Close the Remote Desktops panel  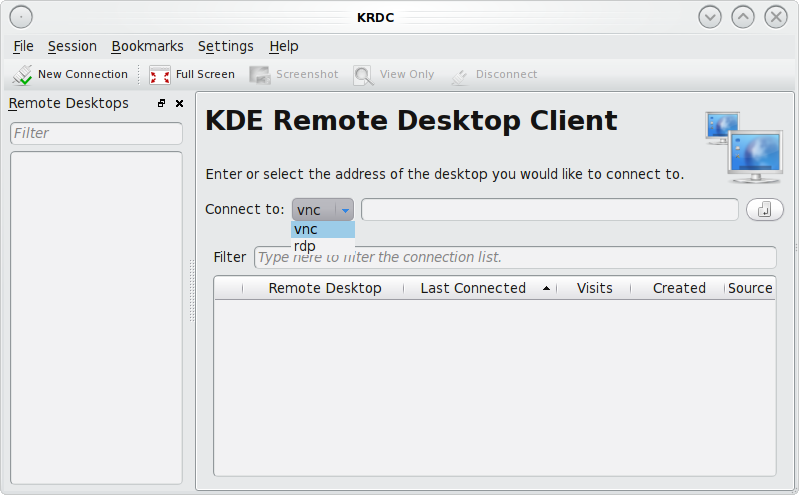[179, 103]
